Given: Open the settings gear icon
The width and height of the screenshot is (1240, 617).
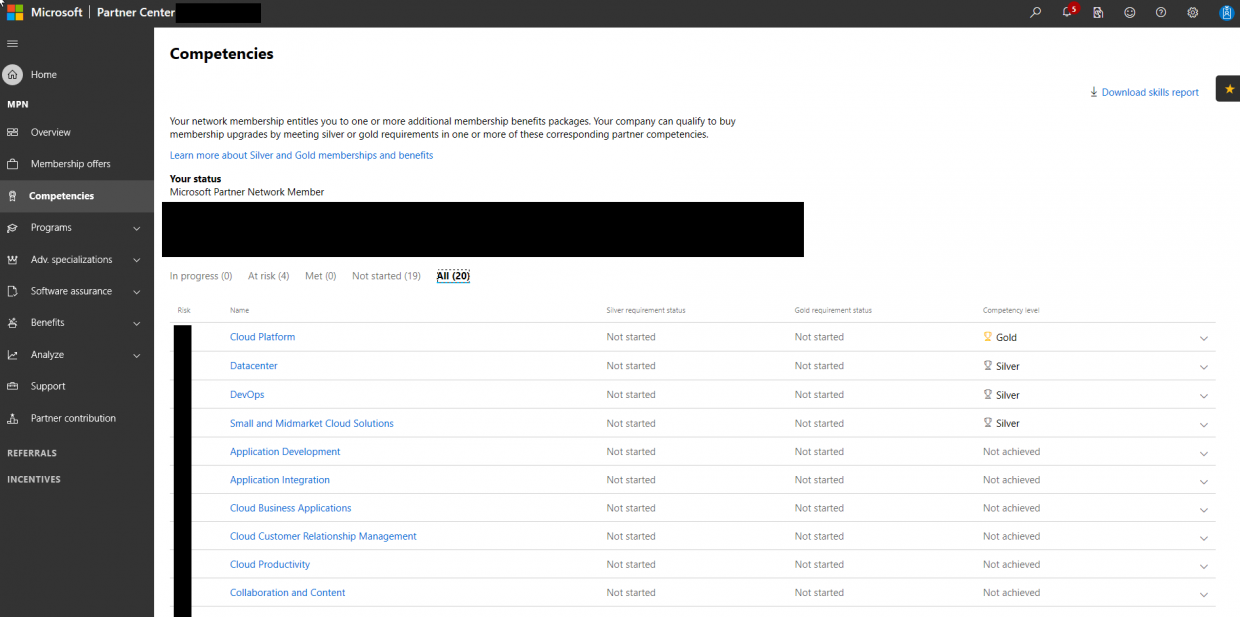Looking at the screenshot, I should (1193, 13).
